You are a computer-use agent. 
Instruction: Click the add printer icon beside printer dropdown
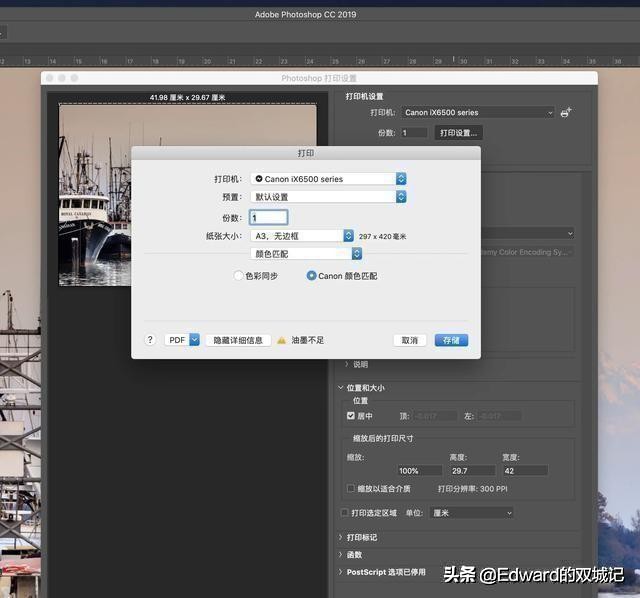(x=567, y=113)
